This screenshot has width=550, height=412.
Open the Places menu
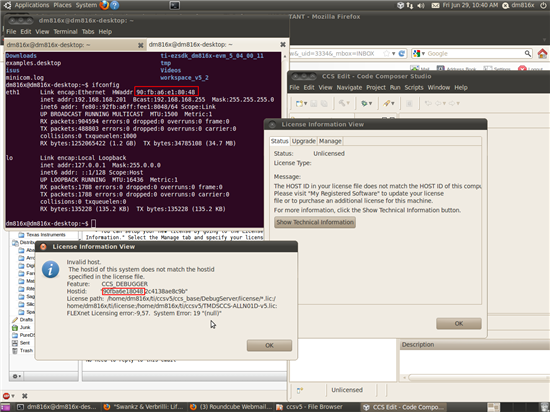62,5
